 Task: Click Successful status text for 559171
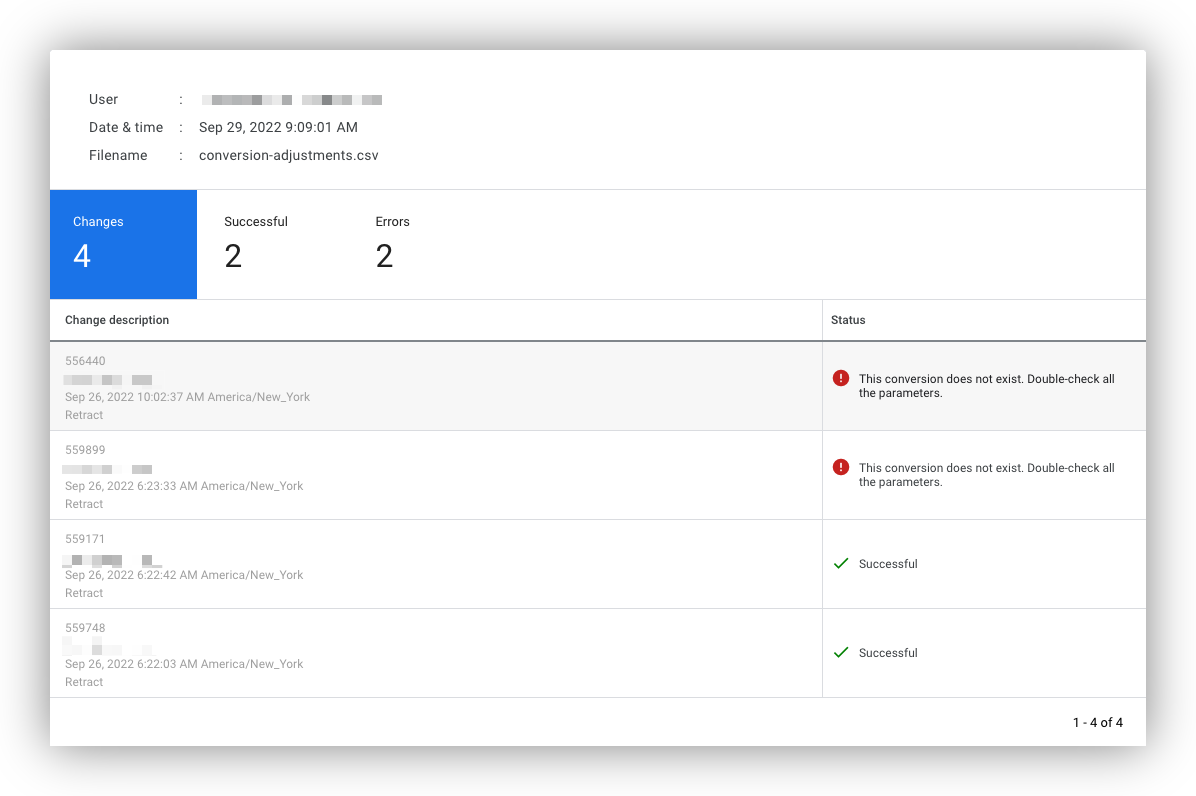coord(888,564)
